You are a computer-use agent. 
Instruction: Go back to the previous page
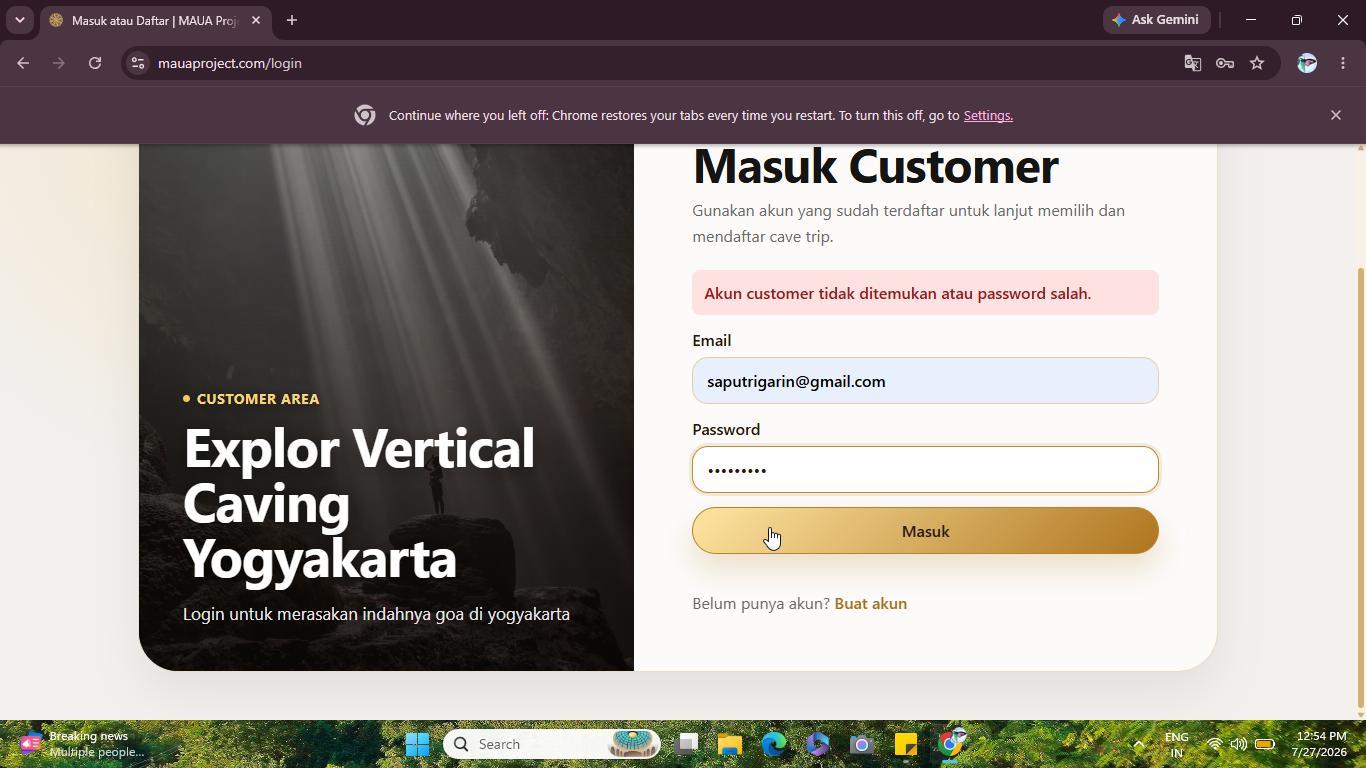23,63
